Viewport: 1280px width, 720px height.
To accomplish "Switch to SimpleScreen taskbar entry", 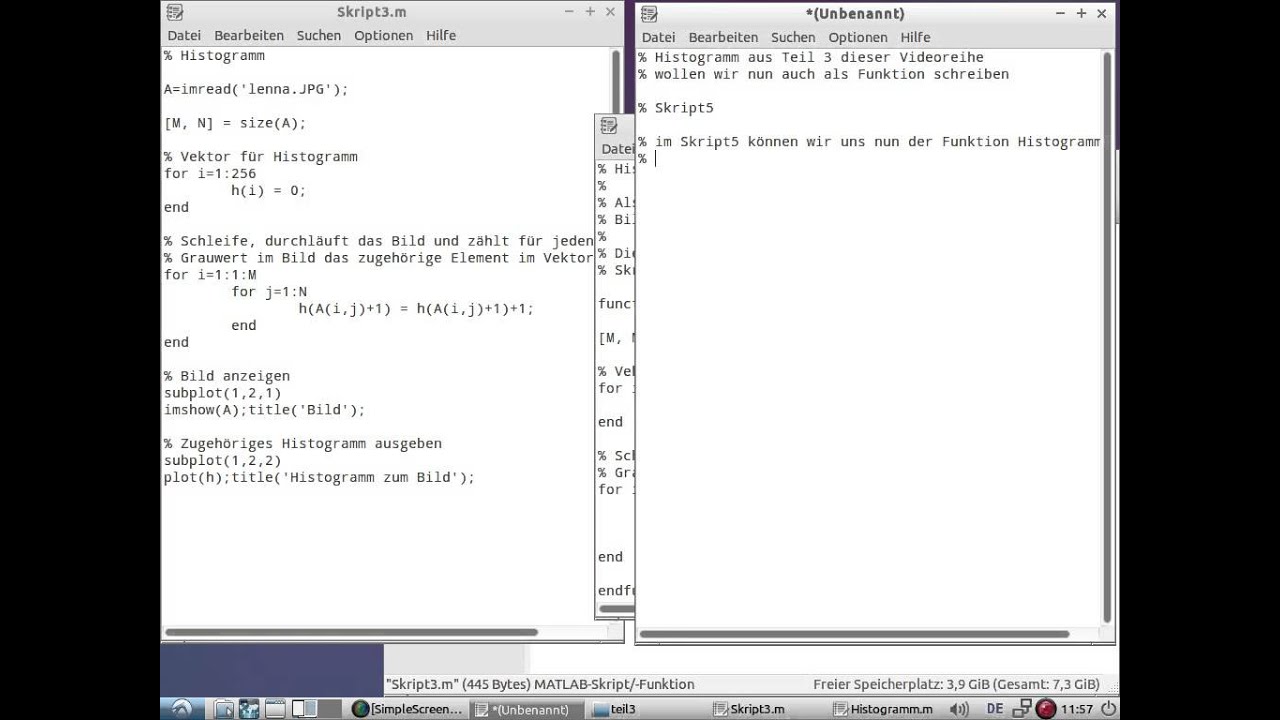I will tap(408, 709).
